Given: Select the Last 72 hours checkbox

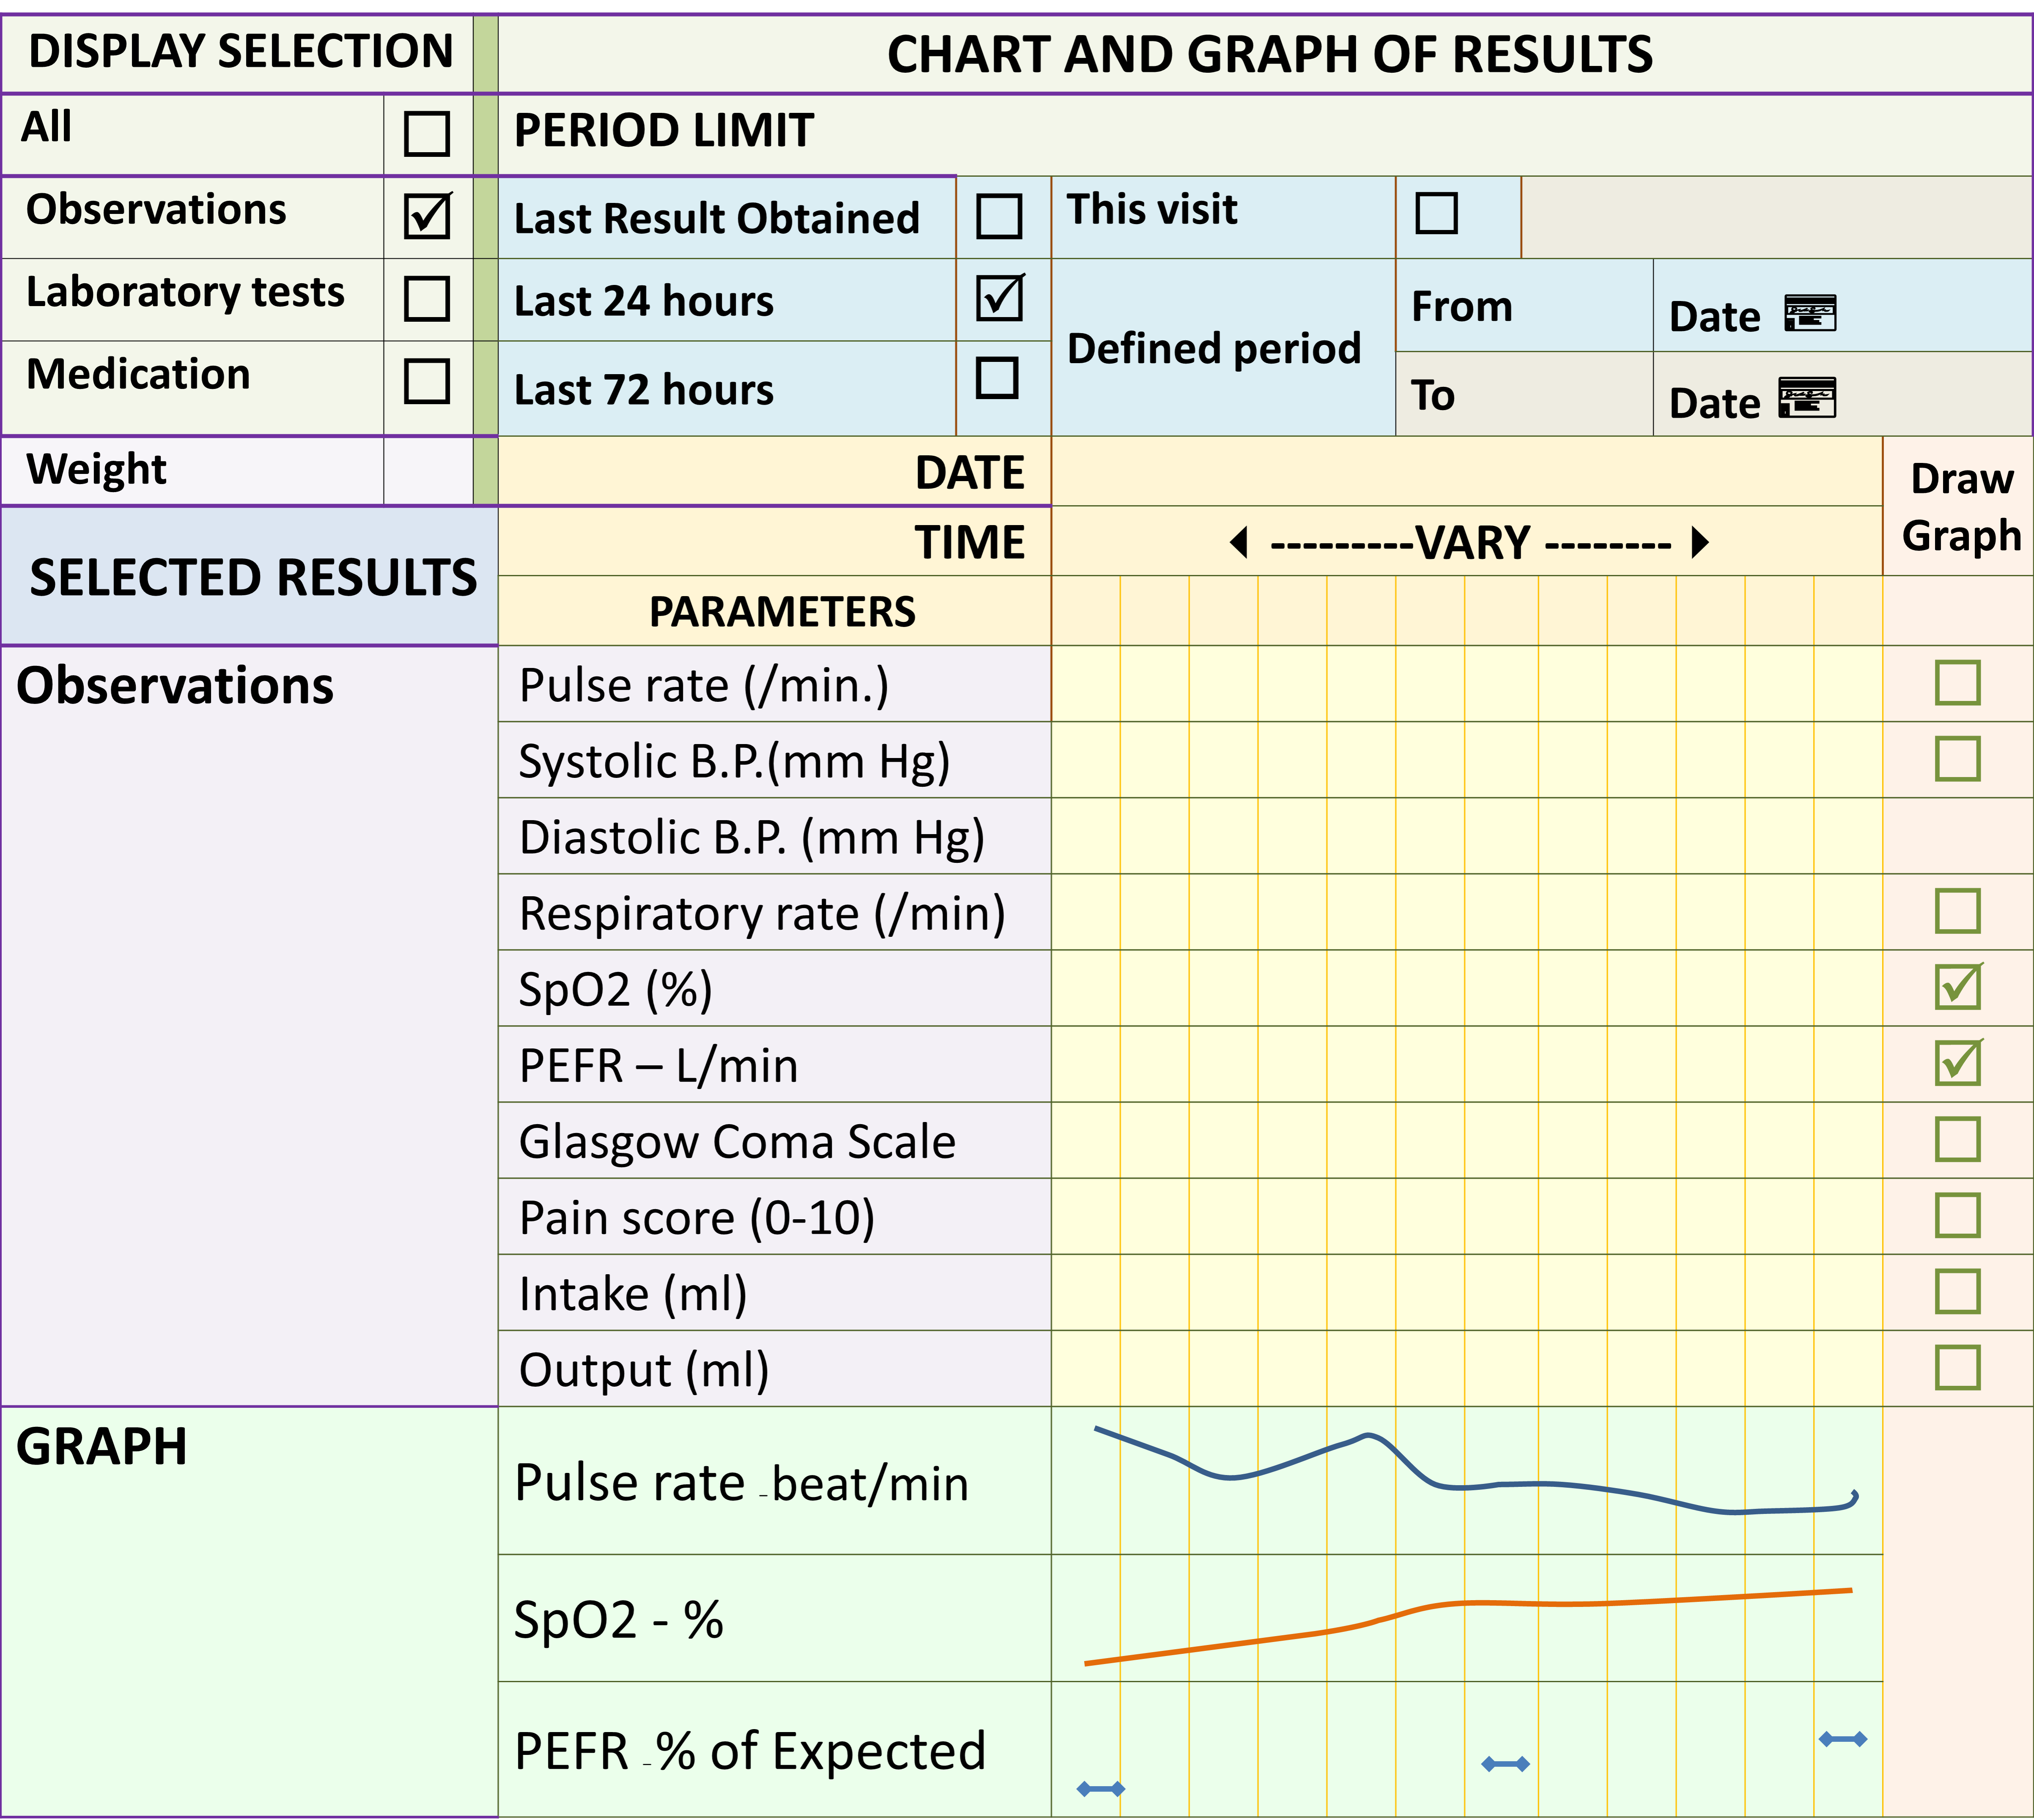Looking at the screenshot, I should [997, 378].
